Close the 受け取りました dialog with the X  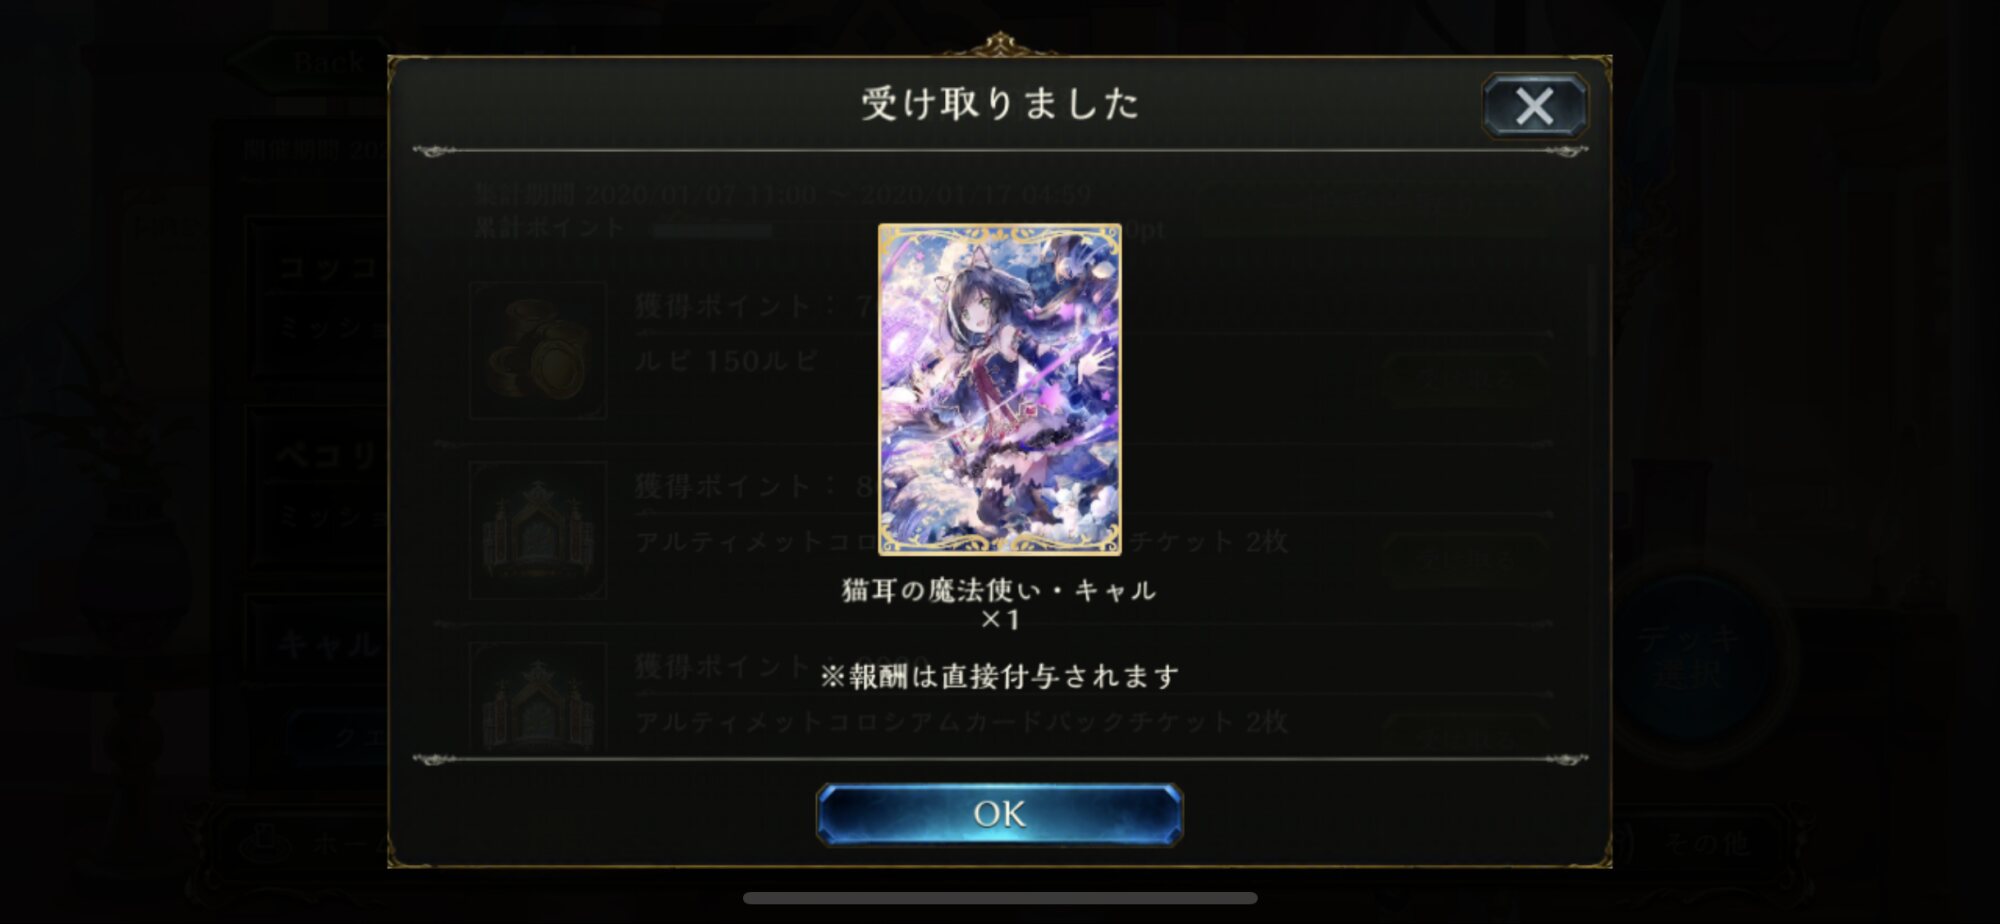tap(1534, 105)
